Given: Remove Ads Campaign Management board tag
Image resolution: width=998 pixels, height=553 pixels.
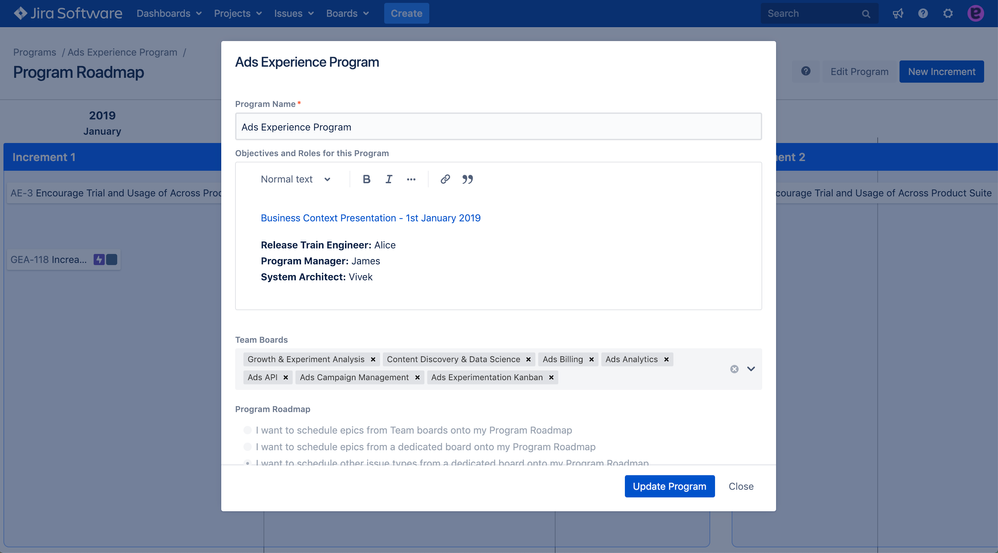Looking at the screenshot, I should pyautogui.click(x=418, y=377).
